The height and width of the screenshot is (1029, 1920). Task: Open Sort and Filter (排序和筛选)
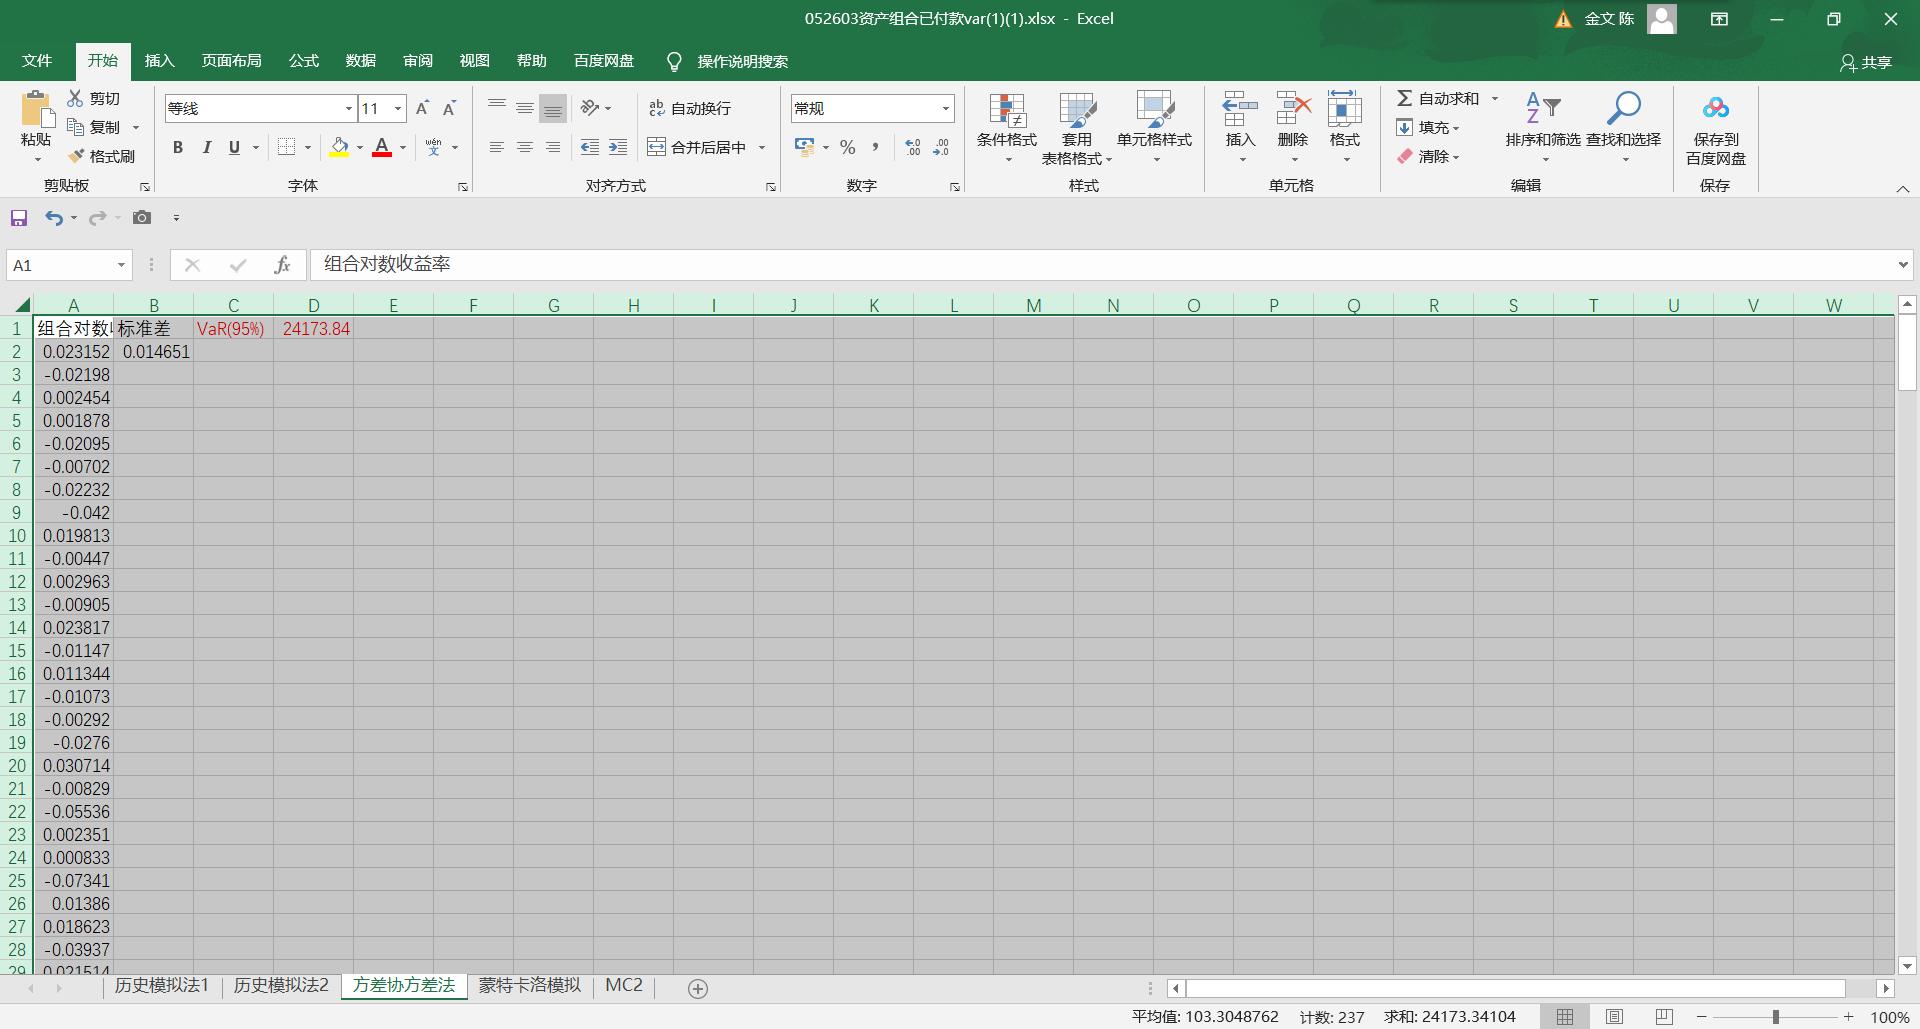pyautogui.click(x=1543, y=128)
